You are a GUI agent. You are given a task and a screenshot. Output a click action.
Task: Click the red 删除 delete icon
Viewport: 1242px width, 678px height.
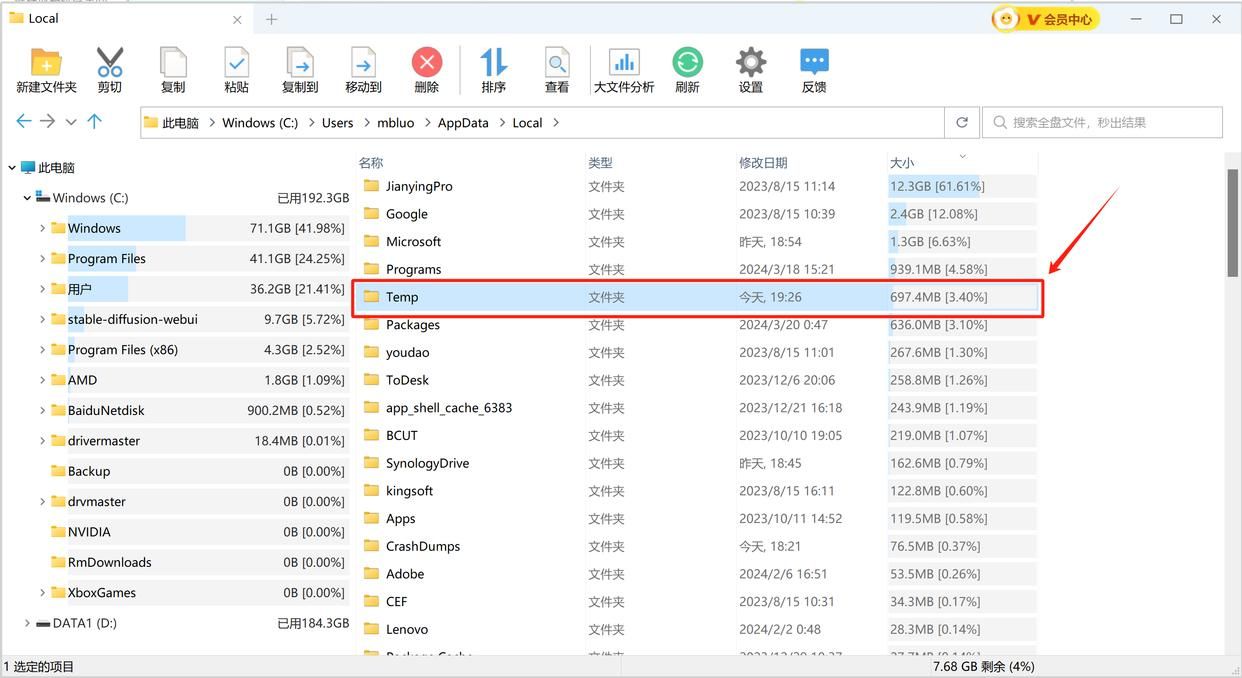(427, 63)
